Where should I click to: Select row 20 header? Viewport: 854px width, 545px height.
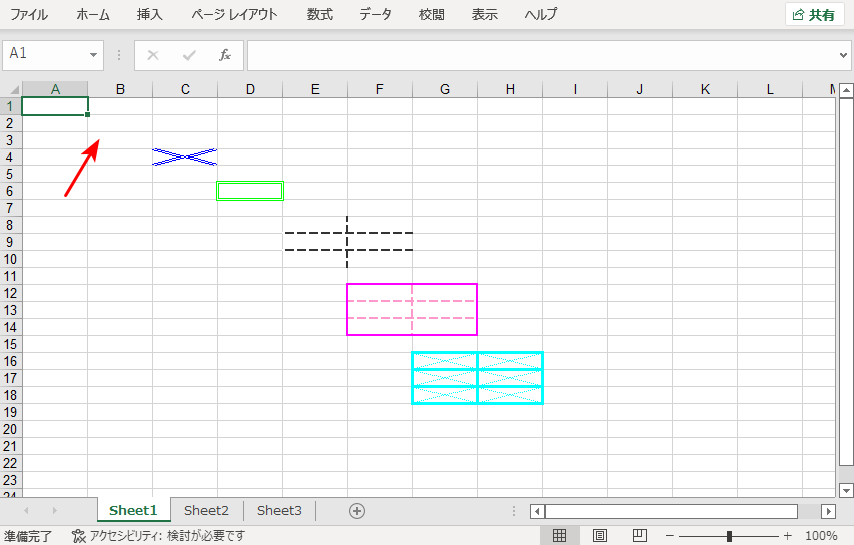[10, 429]
